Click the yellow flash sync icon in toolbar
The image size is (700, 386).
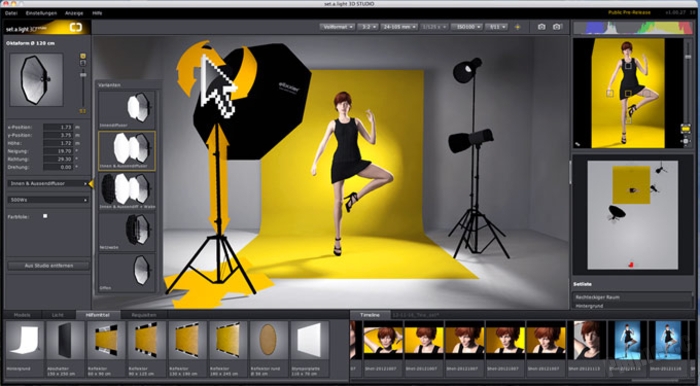(x=517, y=27)
